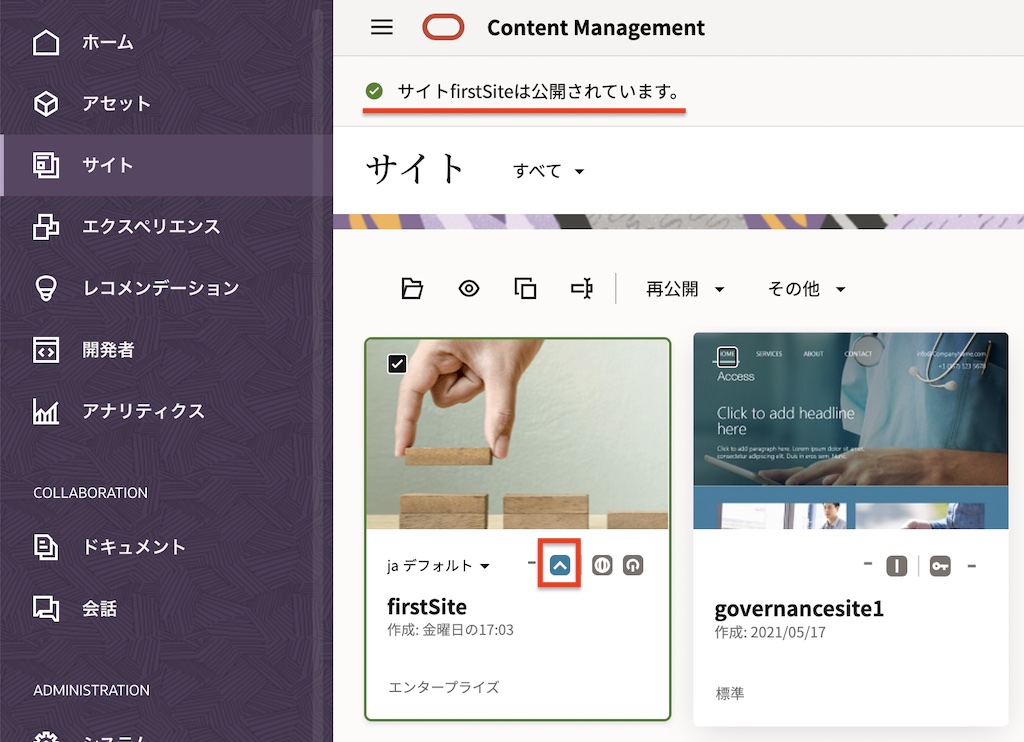
Task: Toggle the takedown status icon on firstSite
Action: point(631,565)
